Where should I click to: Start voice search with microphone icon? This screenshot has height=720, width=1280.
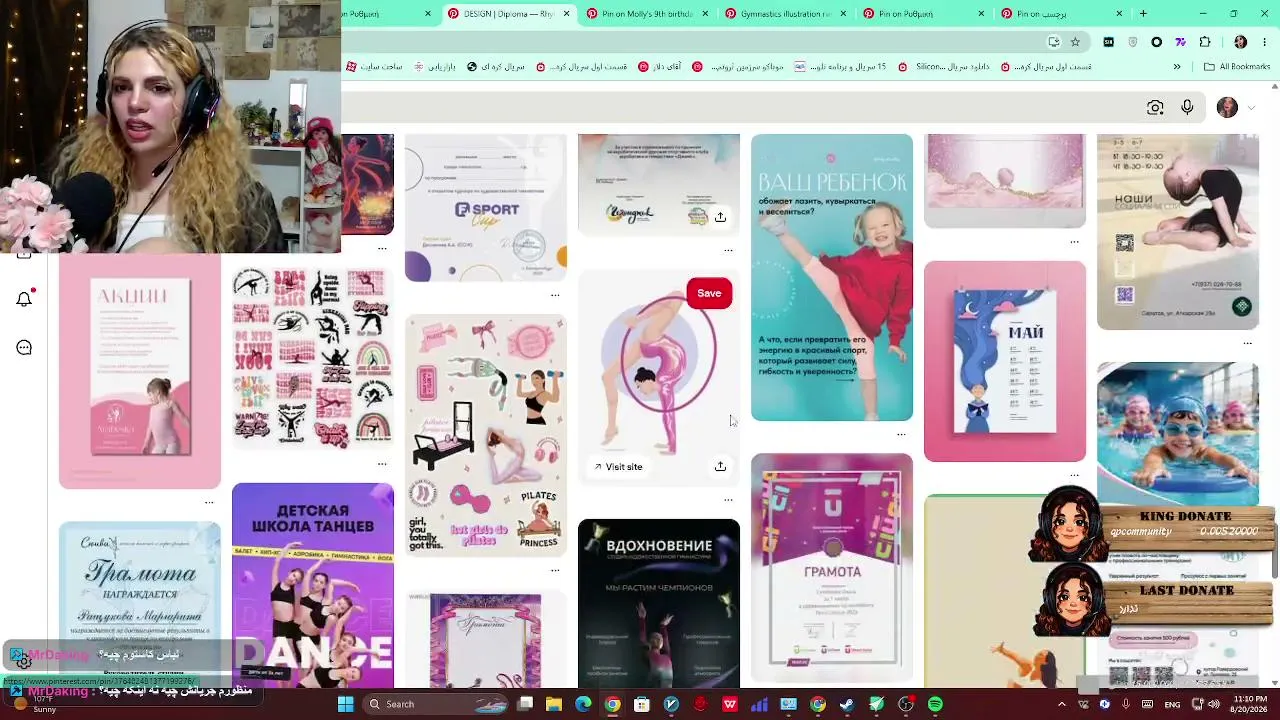(x=1187, y=108)
